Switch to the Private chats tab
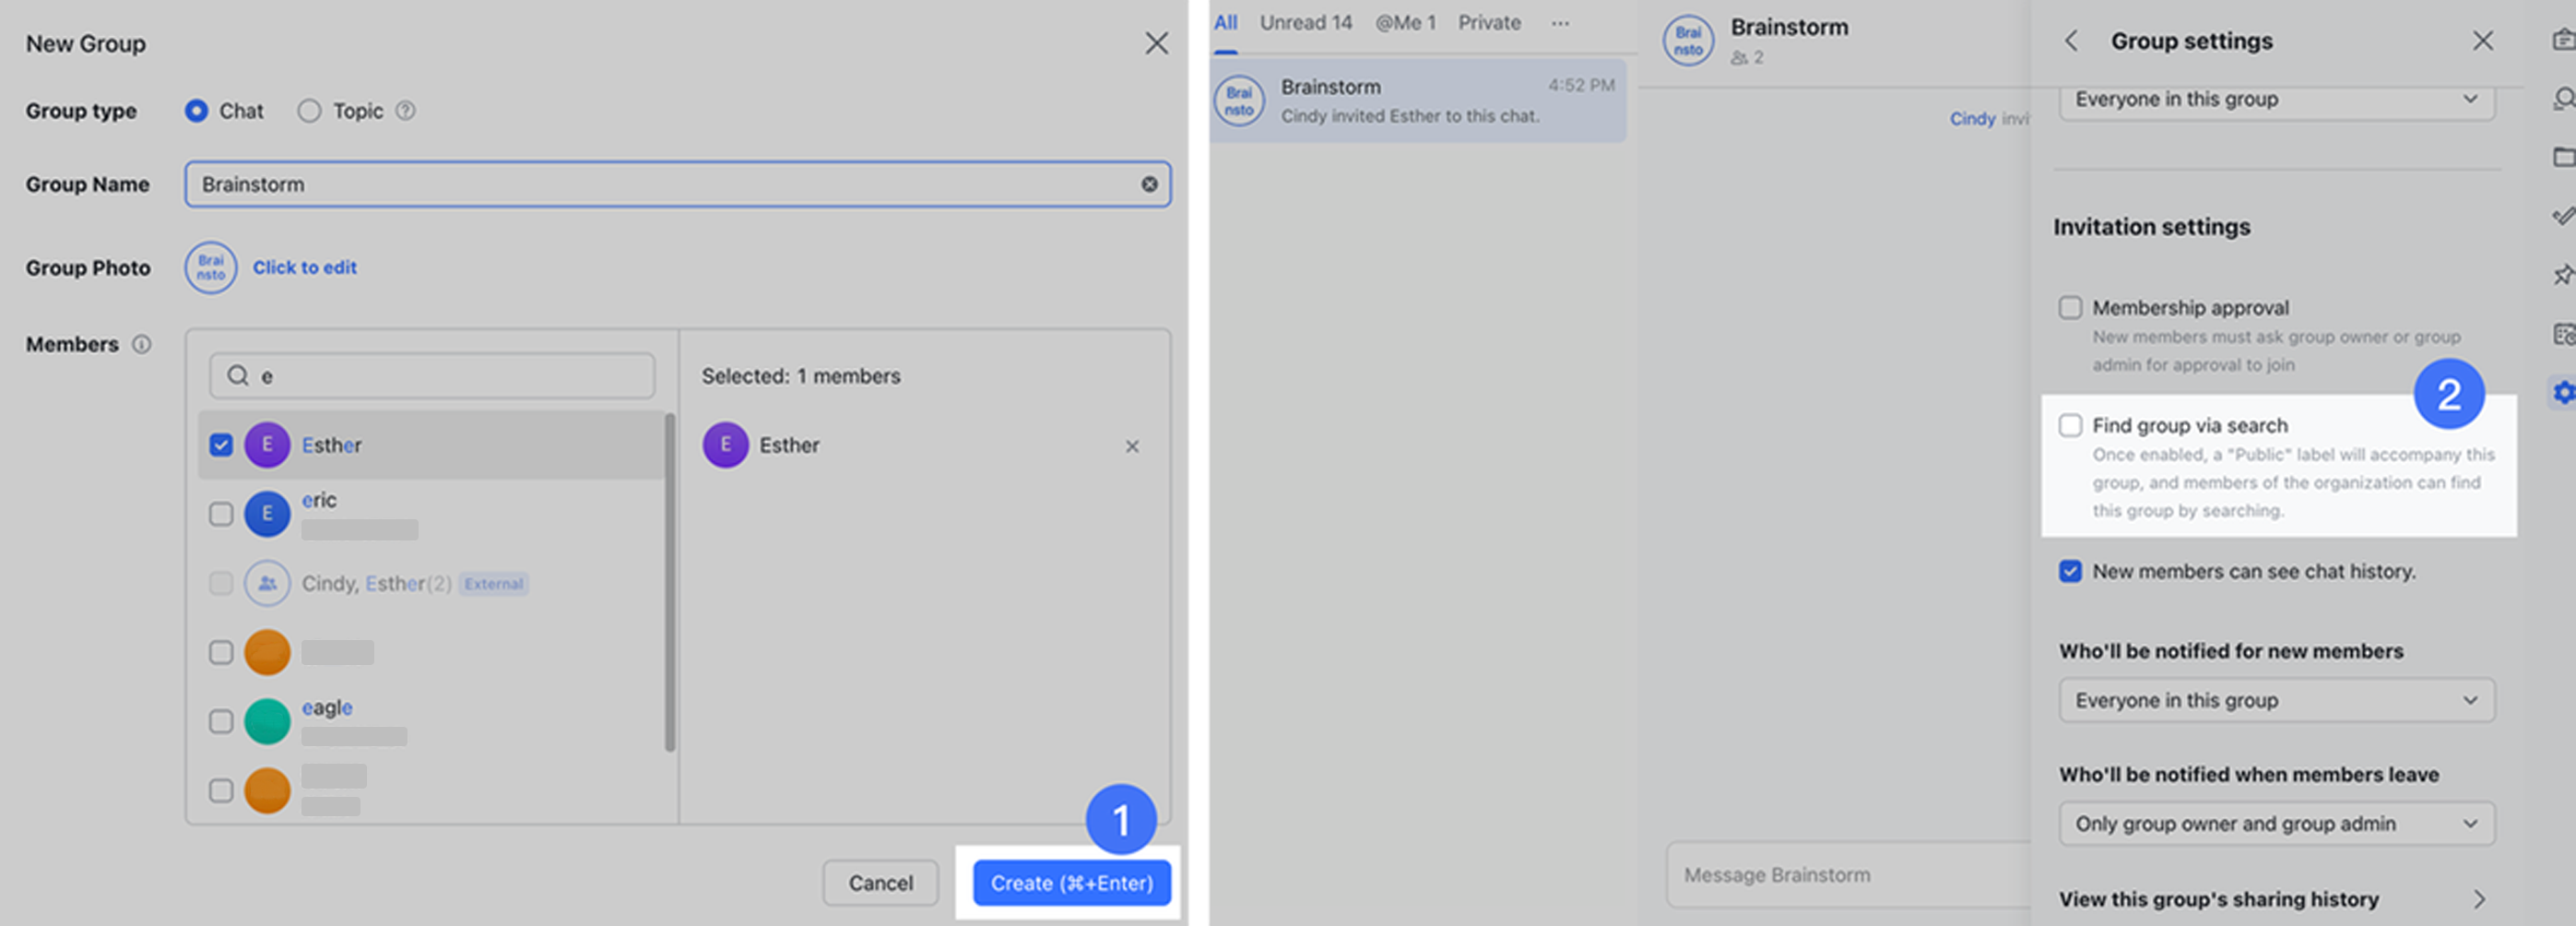This screenshot has height=926, width=2576. pyautogui.click(x=1488, y=22)
